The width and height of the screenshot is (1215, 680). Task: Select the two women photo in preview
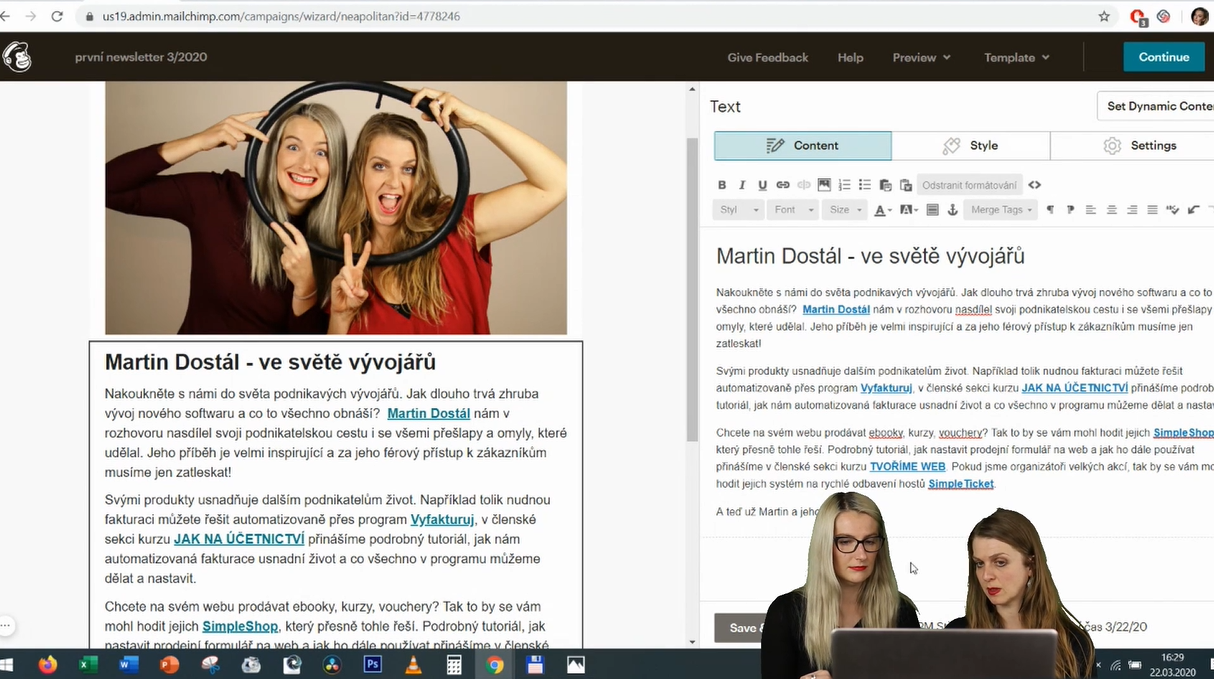click(336, 208)
